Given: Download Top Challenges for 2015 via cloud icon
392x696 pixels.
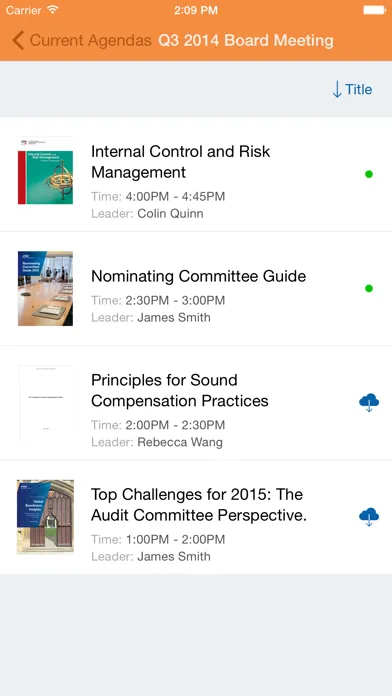Looking at the screenshot, I should click(x=369, y=517).
